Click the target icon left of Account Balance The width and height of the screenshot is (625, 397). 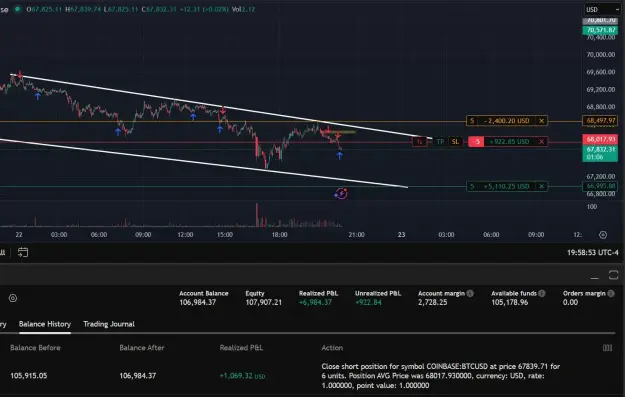[13, 298]
